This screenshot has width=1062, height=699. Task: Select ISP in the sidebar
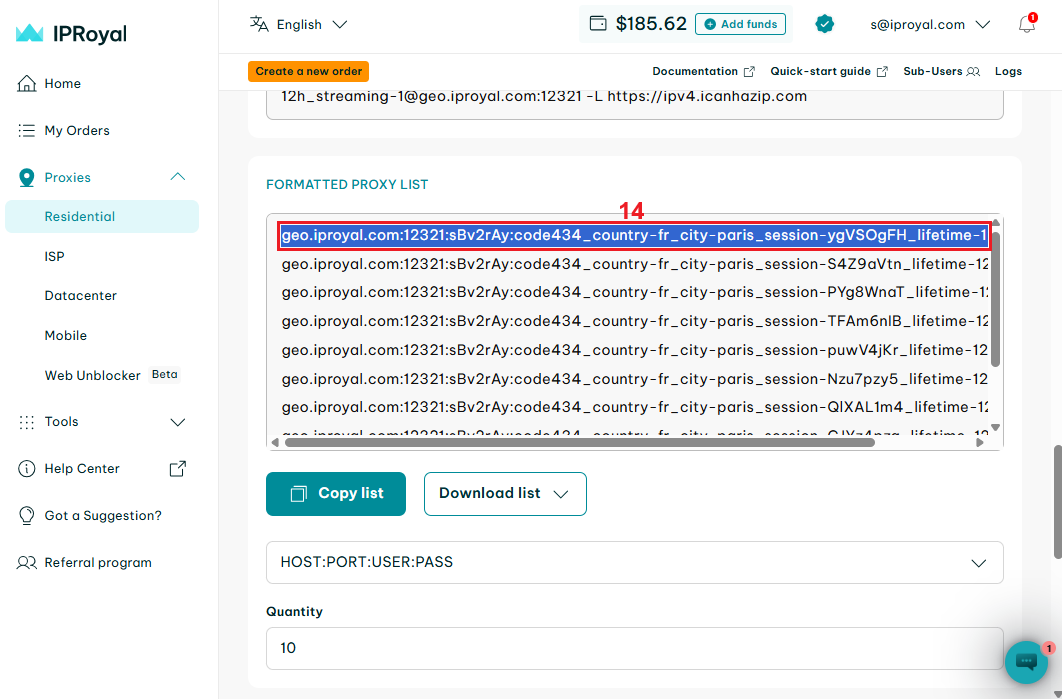click(x=55, y=257)
